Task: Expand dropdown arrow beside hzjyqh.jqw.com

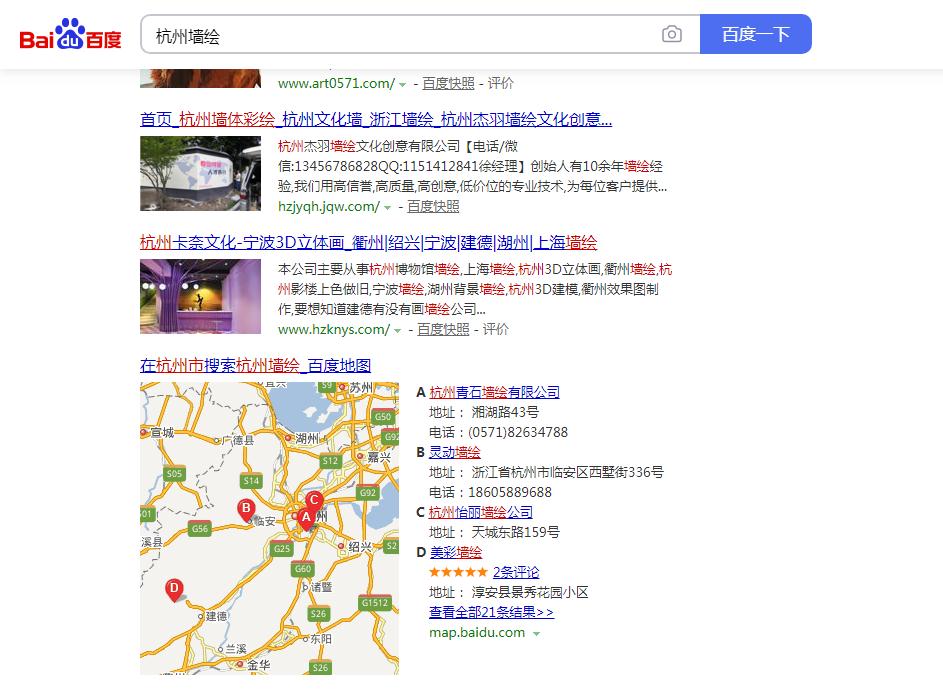Action: 387,208
